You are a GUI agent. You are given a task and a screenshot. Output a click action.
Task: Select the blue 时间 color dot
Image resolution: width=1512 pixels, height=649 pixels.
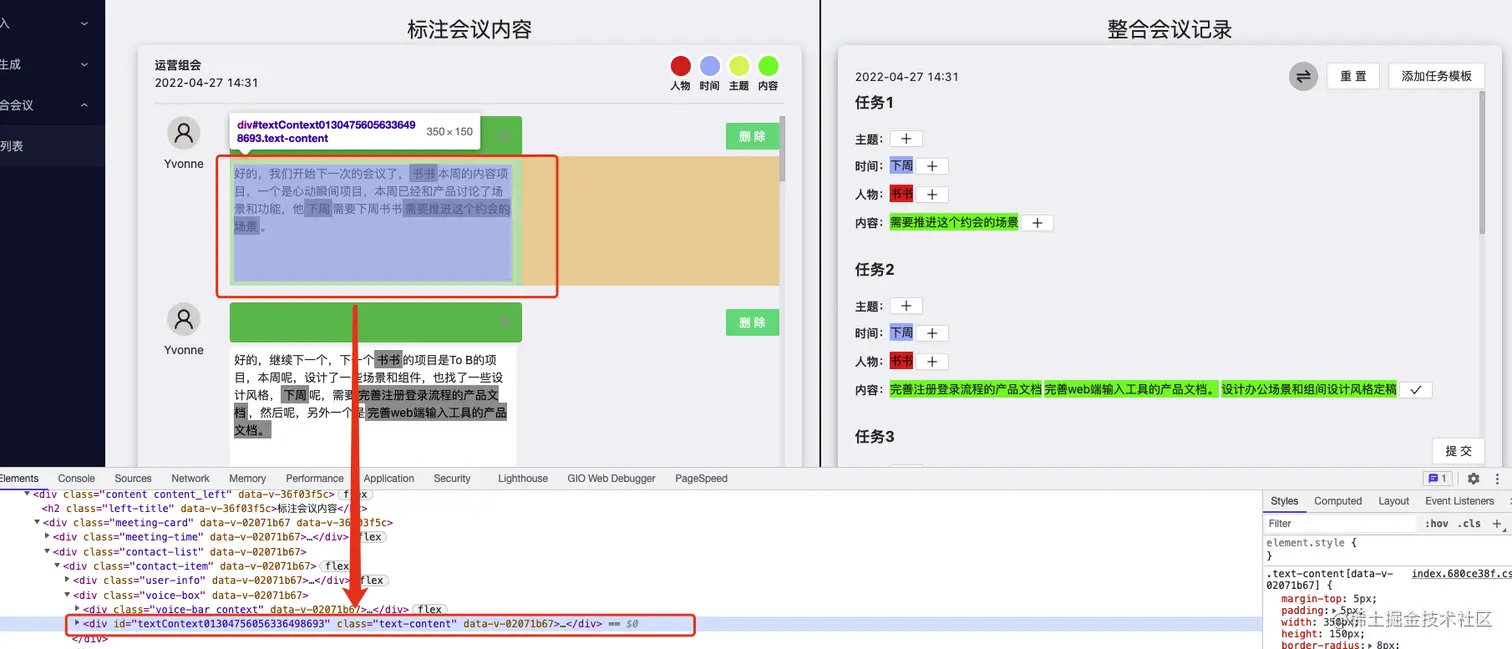click(710, 66)
